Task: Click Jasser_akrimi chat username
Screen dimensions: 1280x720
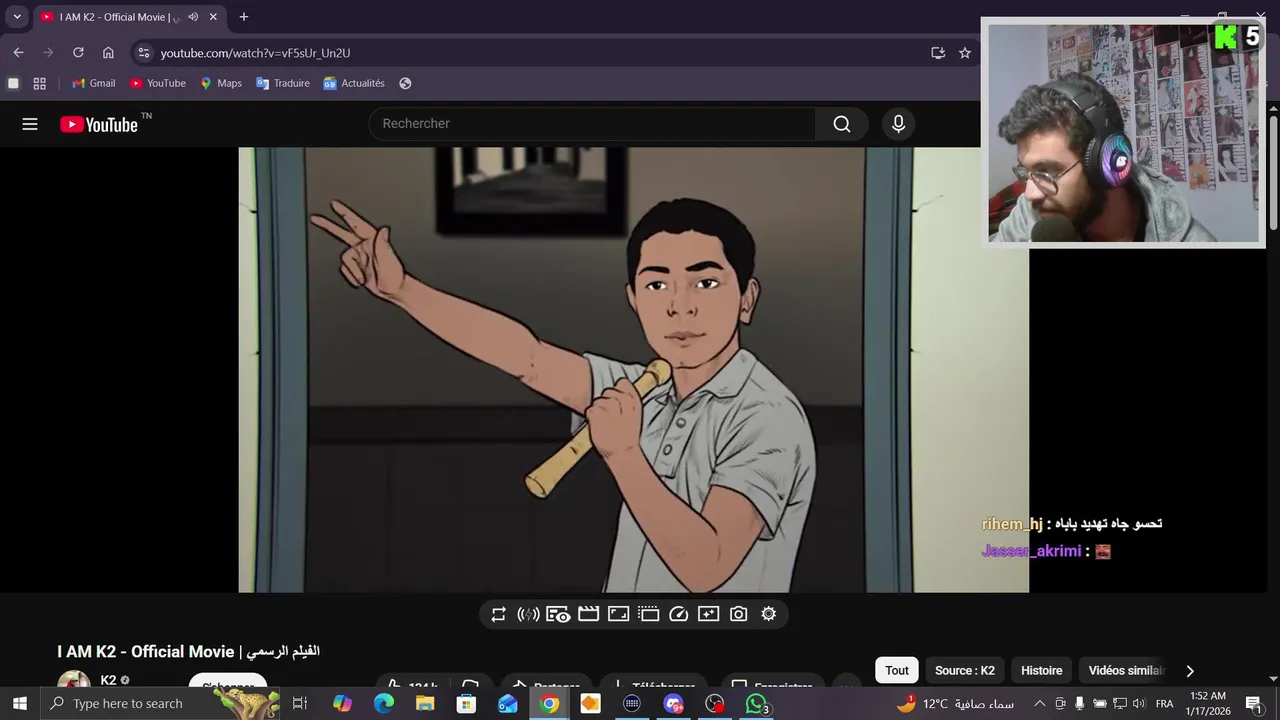Action: pos(1031,551)
